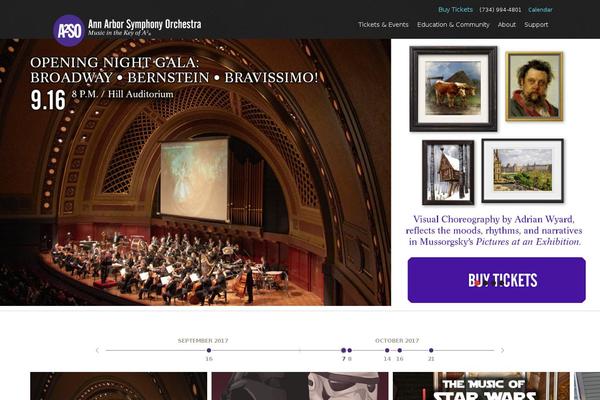
Task: Open the Hill Auditorium event card at bottom
Action: (119, 386)
